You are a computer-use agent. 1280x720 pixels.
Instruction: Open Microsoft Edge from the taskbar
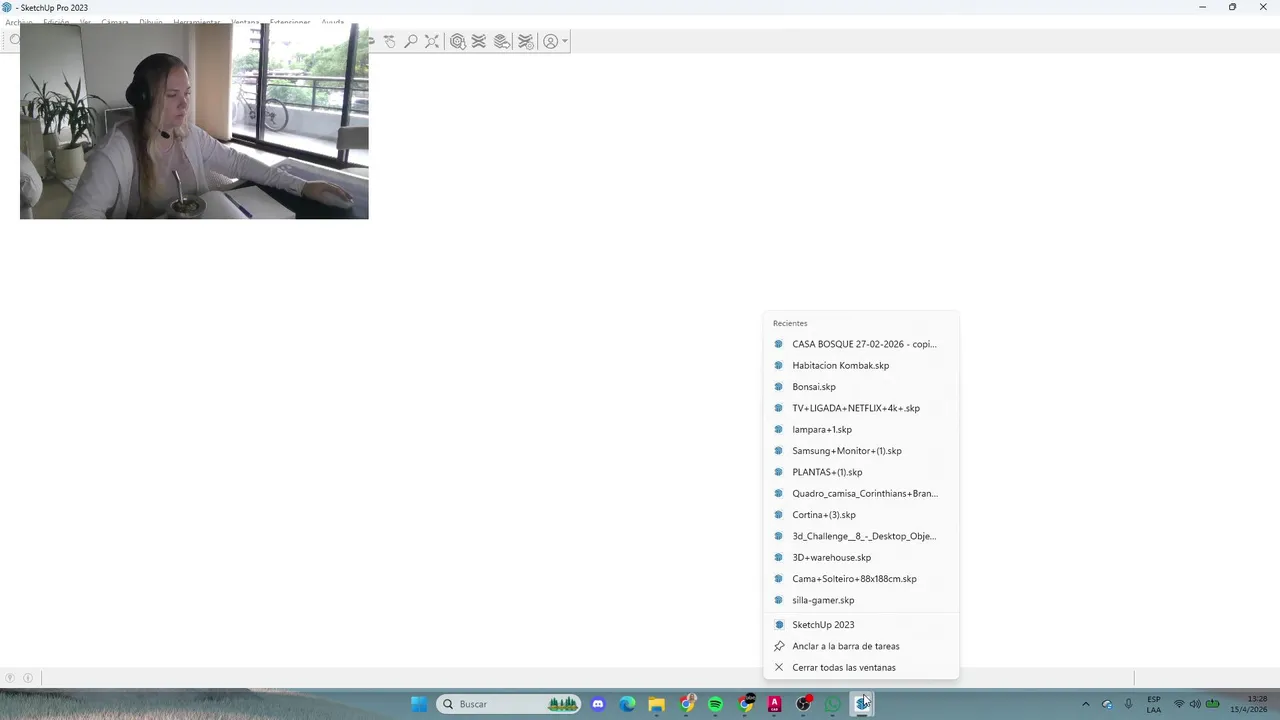[x=627, y=704]
